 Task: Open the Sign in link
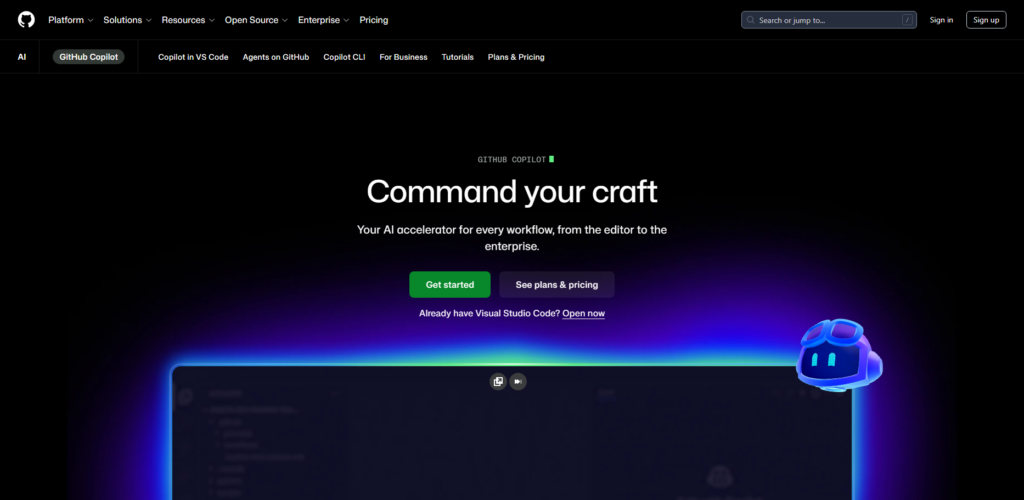(x=941, y=20)
